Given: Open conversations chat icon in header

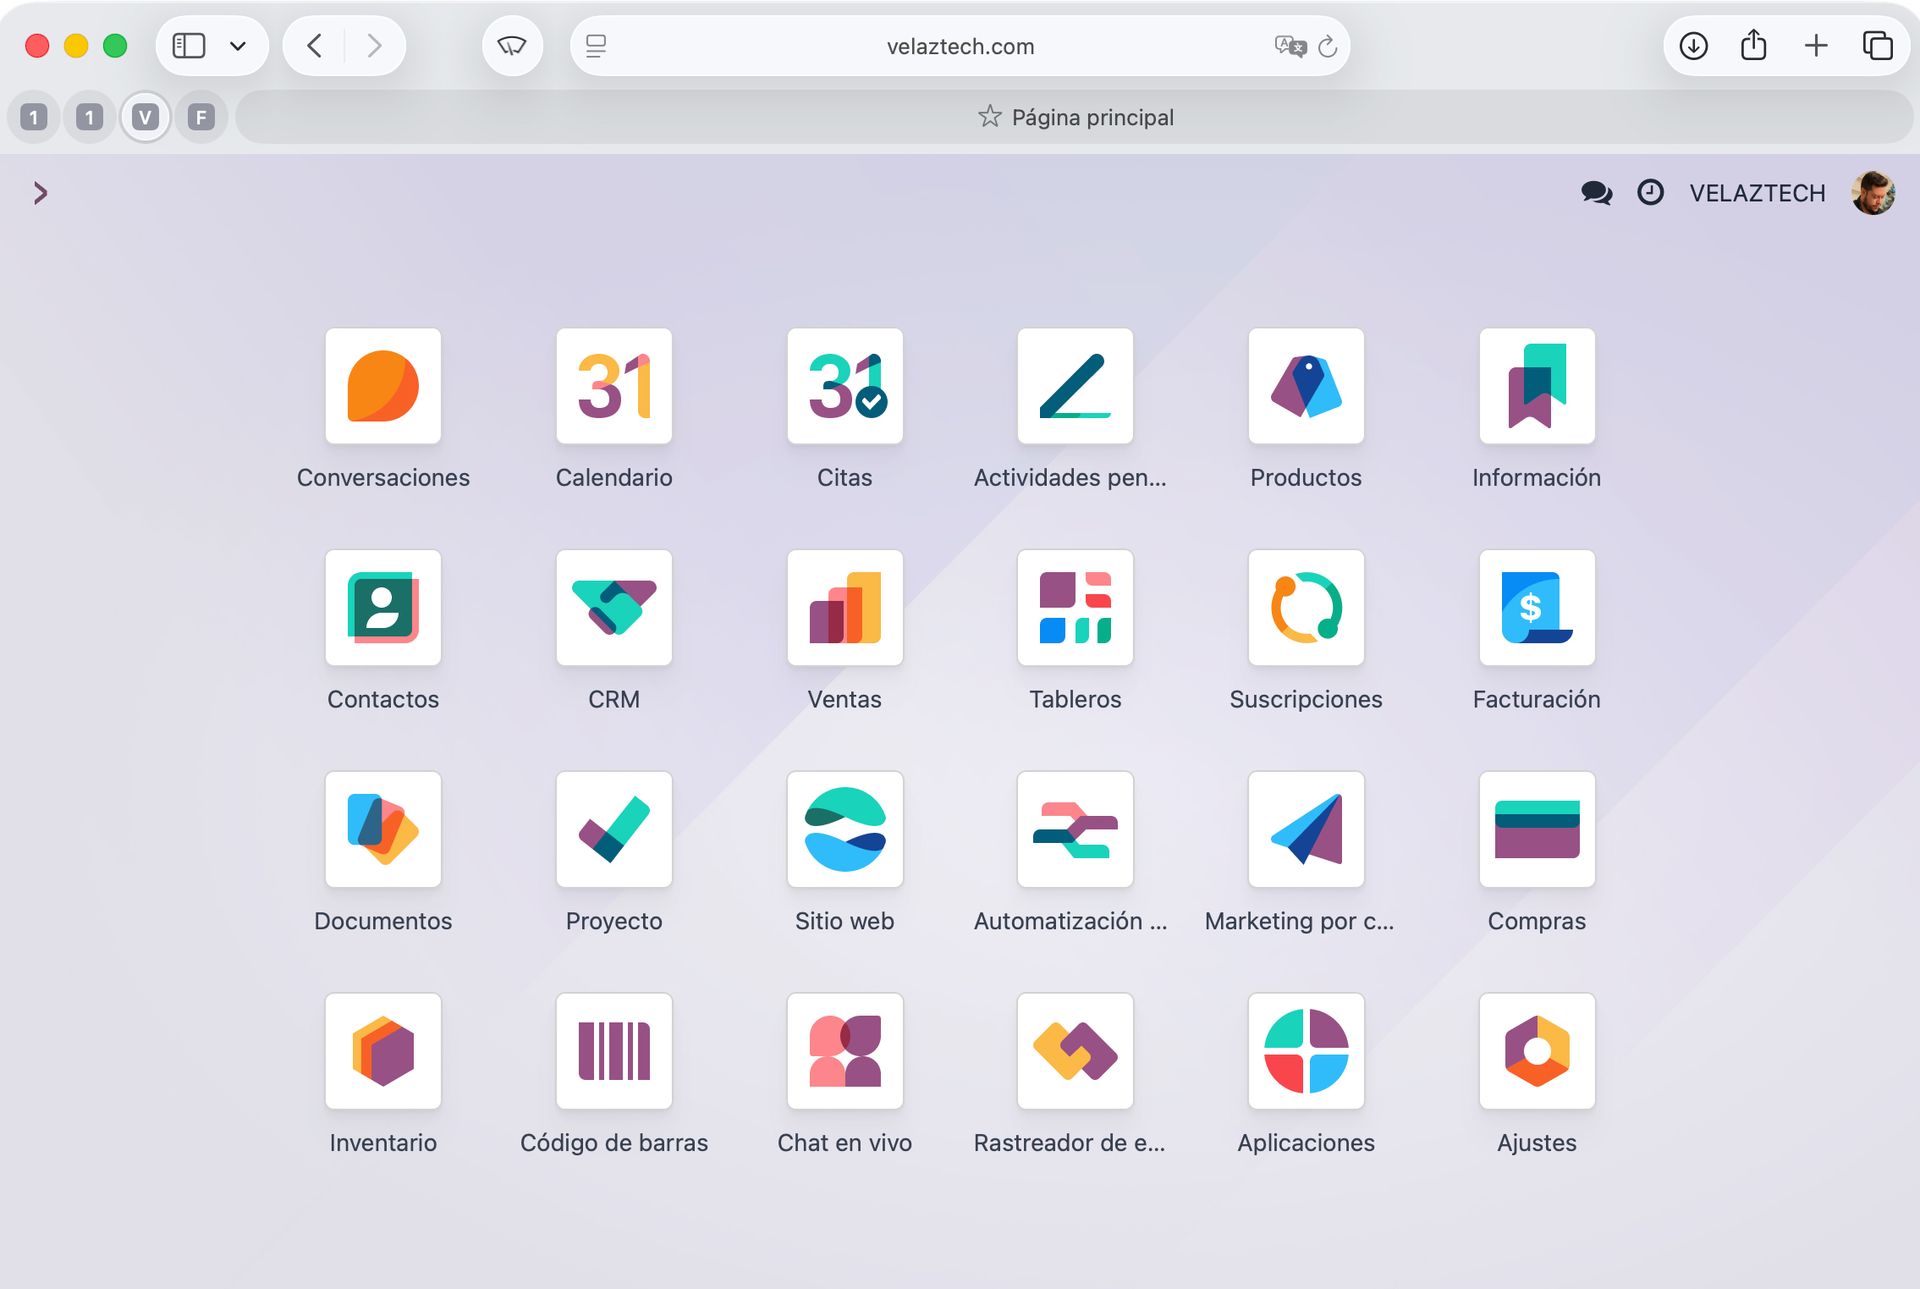Looking at the screenshot, I should pyautogui.click(x=1596, y=193).
